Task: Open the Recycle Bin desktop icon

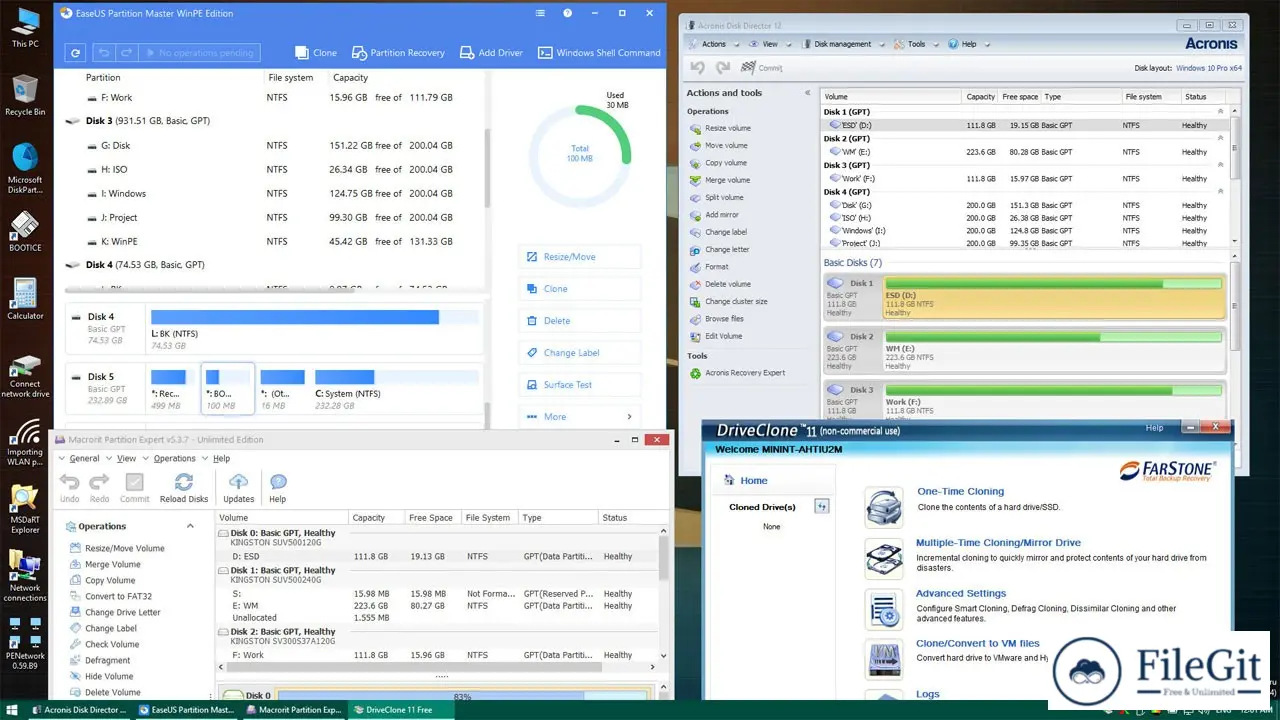Action: point(25,95)
